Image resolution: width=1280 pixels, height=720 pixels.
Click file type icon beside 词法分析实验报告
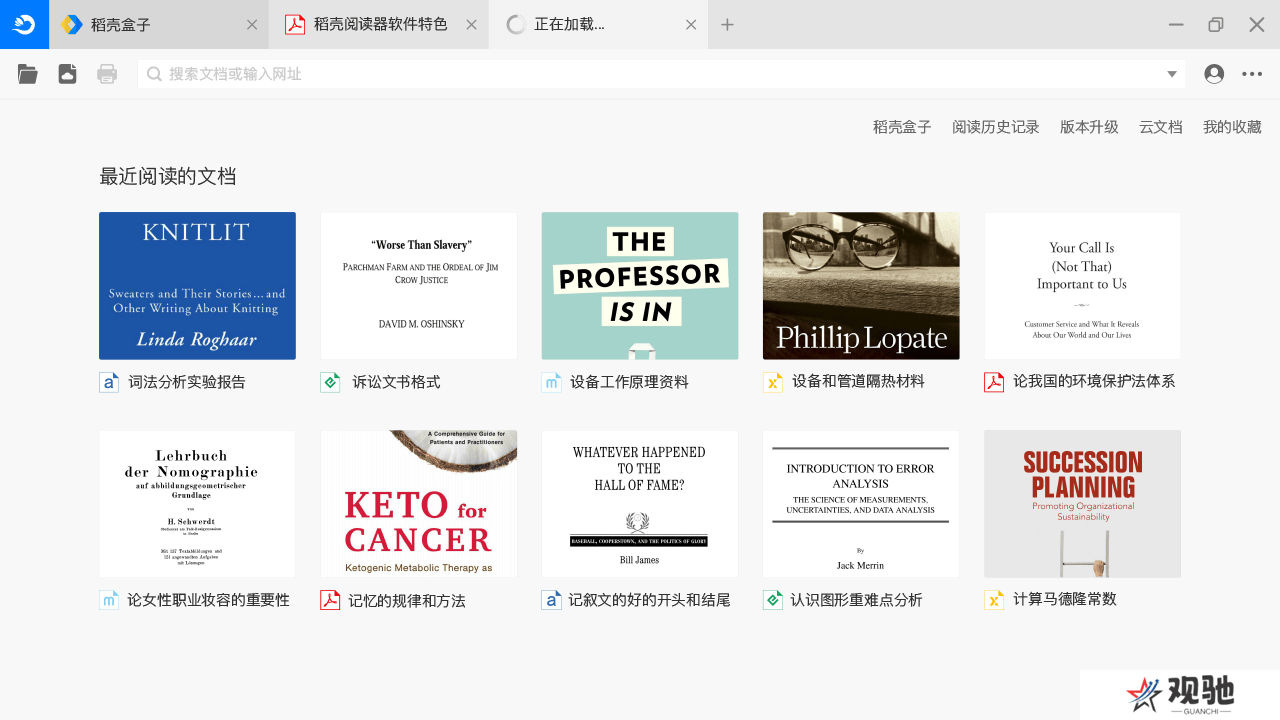point(109,382)
